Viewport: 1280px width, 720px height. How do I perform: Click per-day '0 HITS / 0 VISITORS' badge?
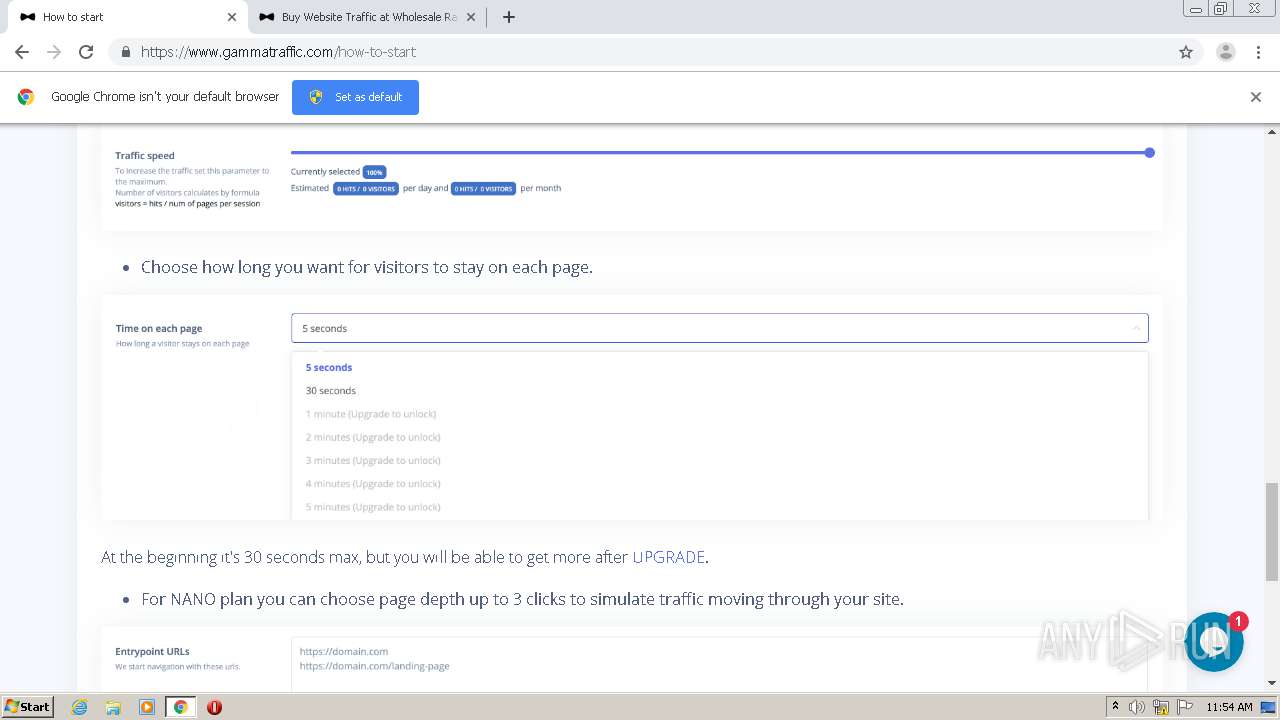pyautogui.click(x=366, y=188)
